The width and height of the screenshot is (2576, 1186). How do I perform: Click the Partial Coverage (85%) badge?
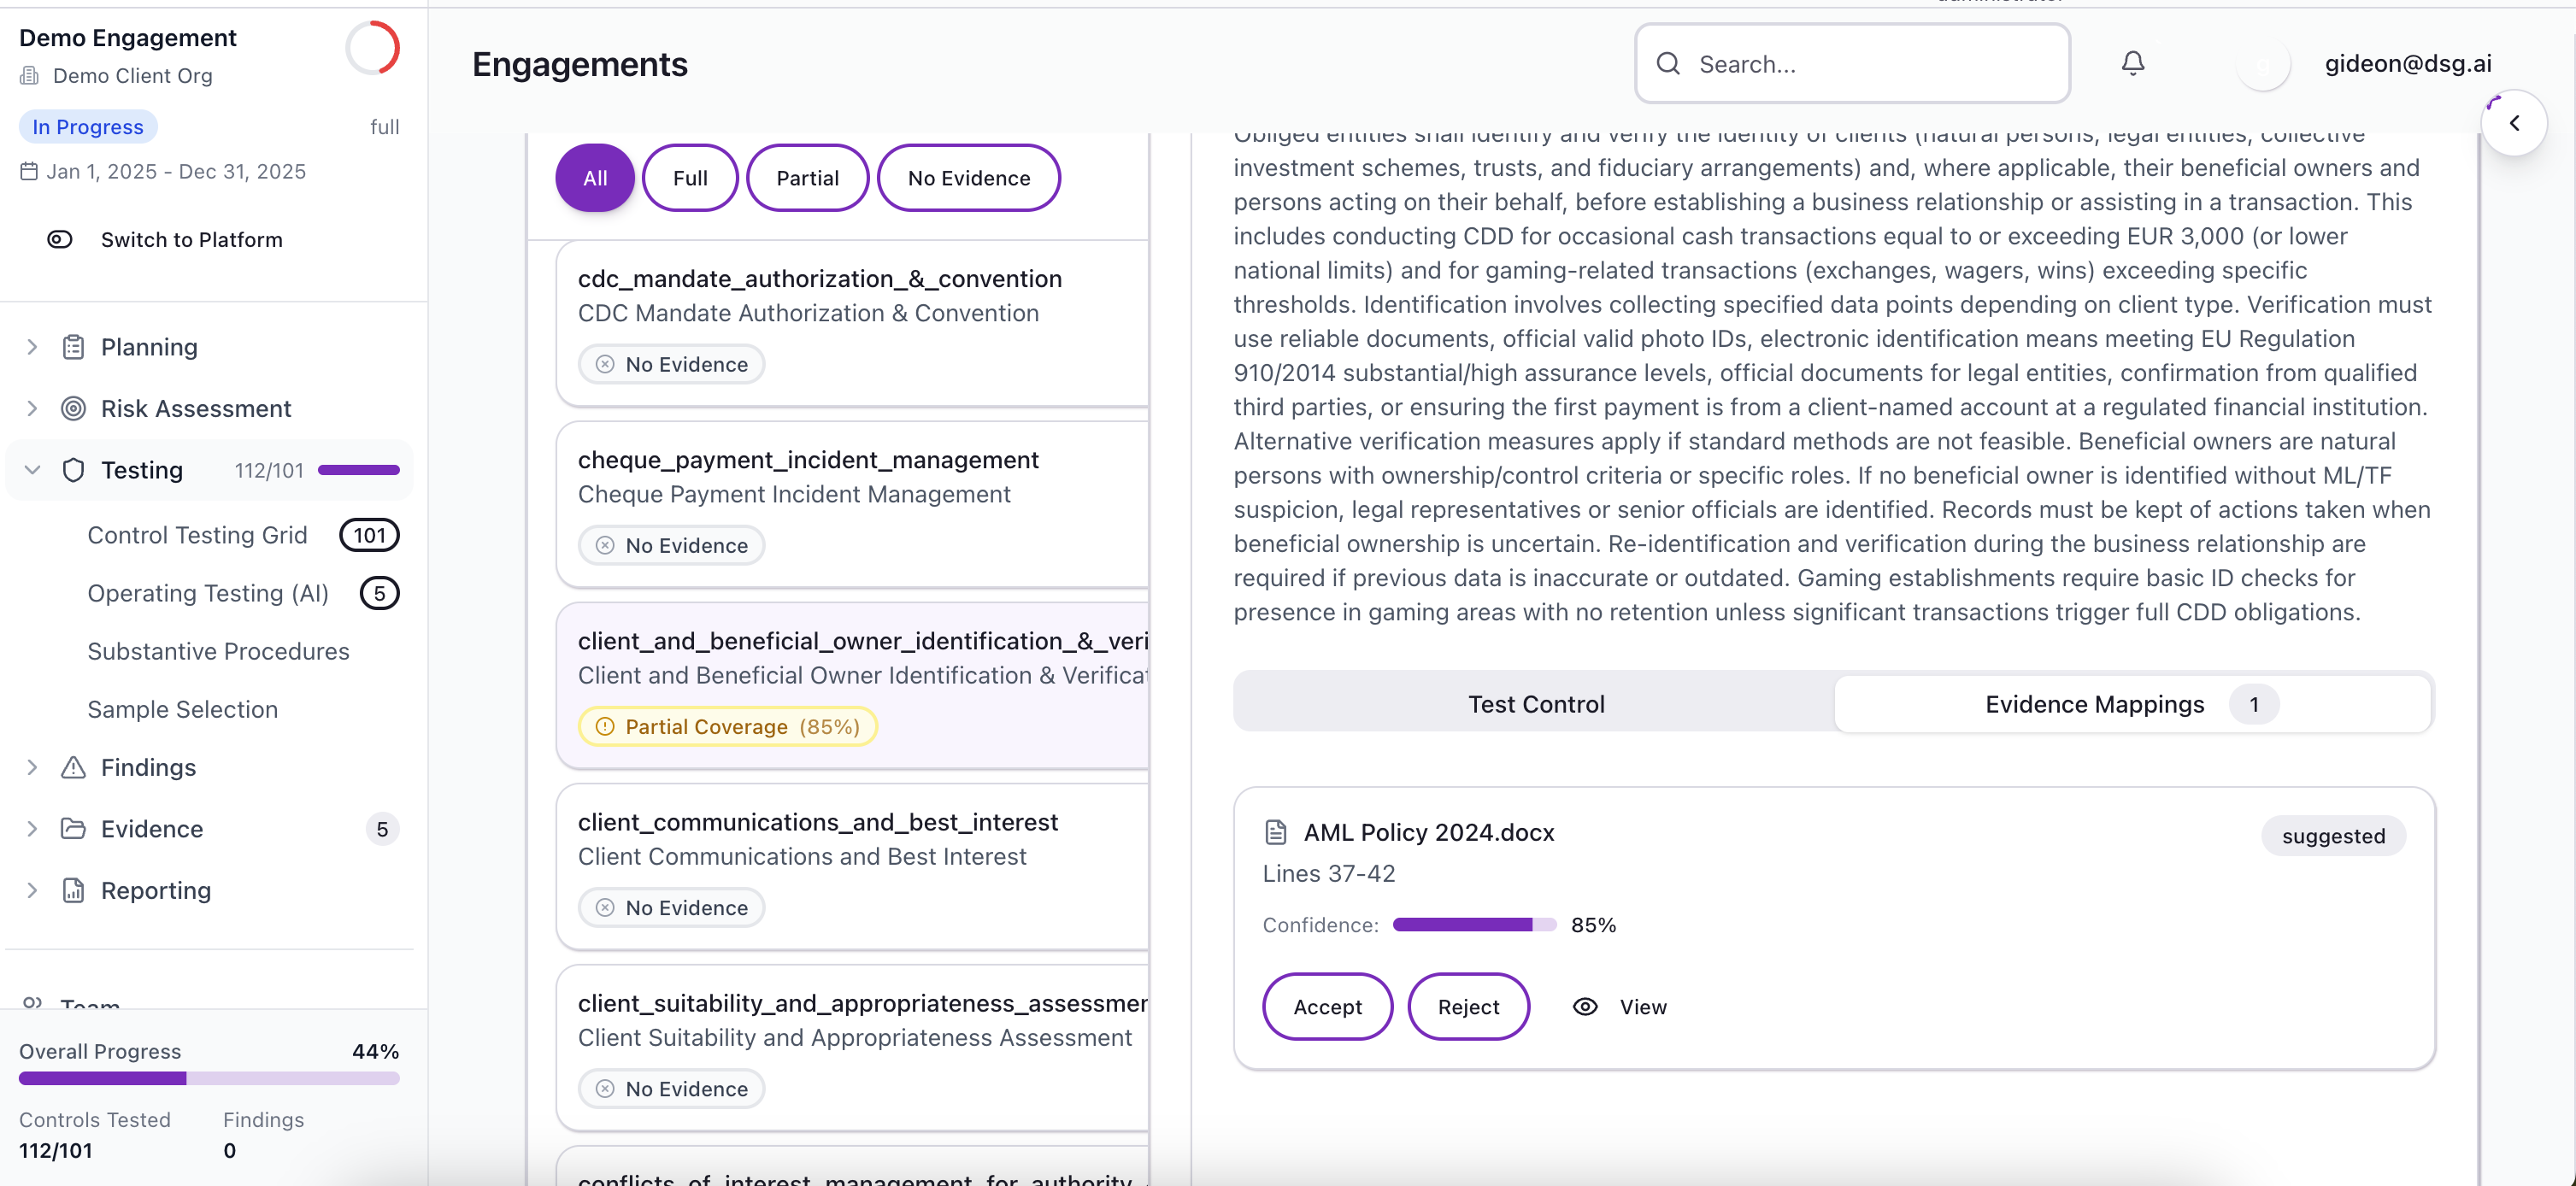coord(727,727)
